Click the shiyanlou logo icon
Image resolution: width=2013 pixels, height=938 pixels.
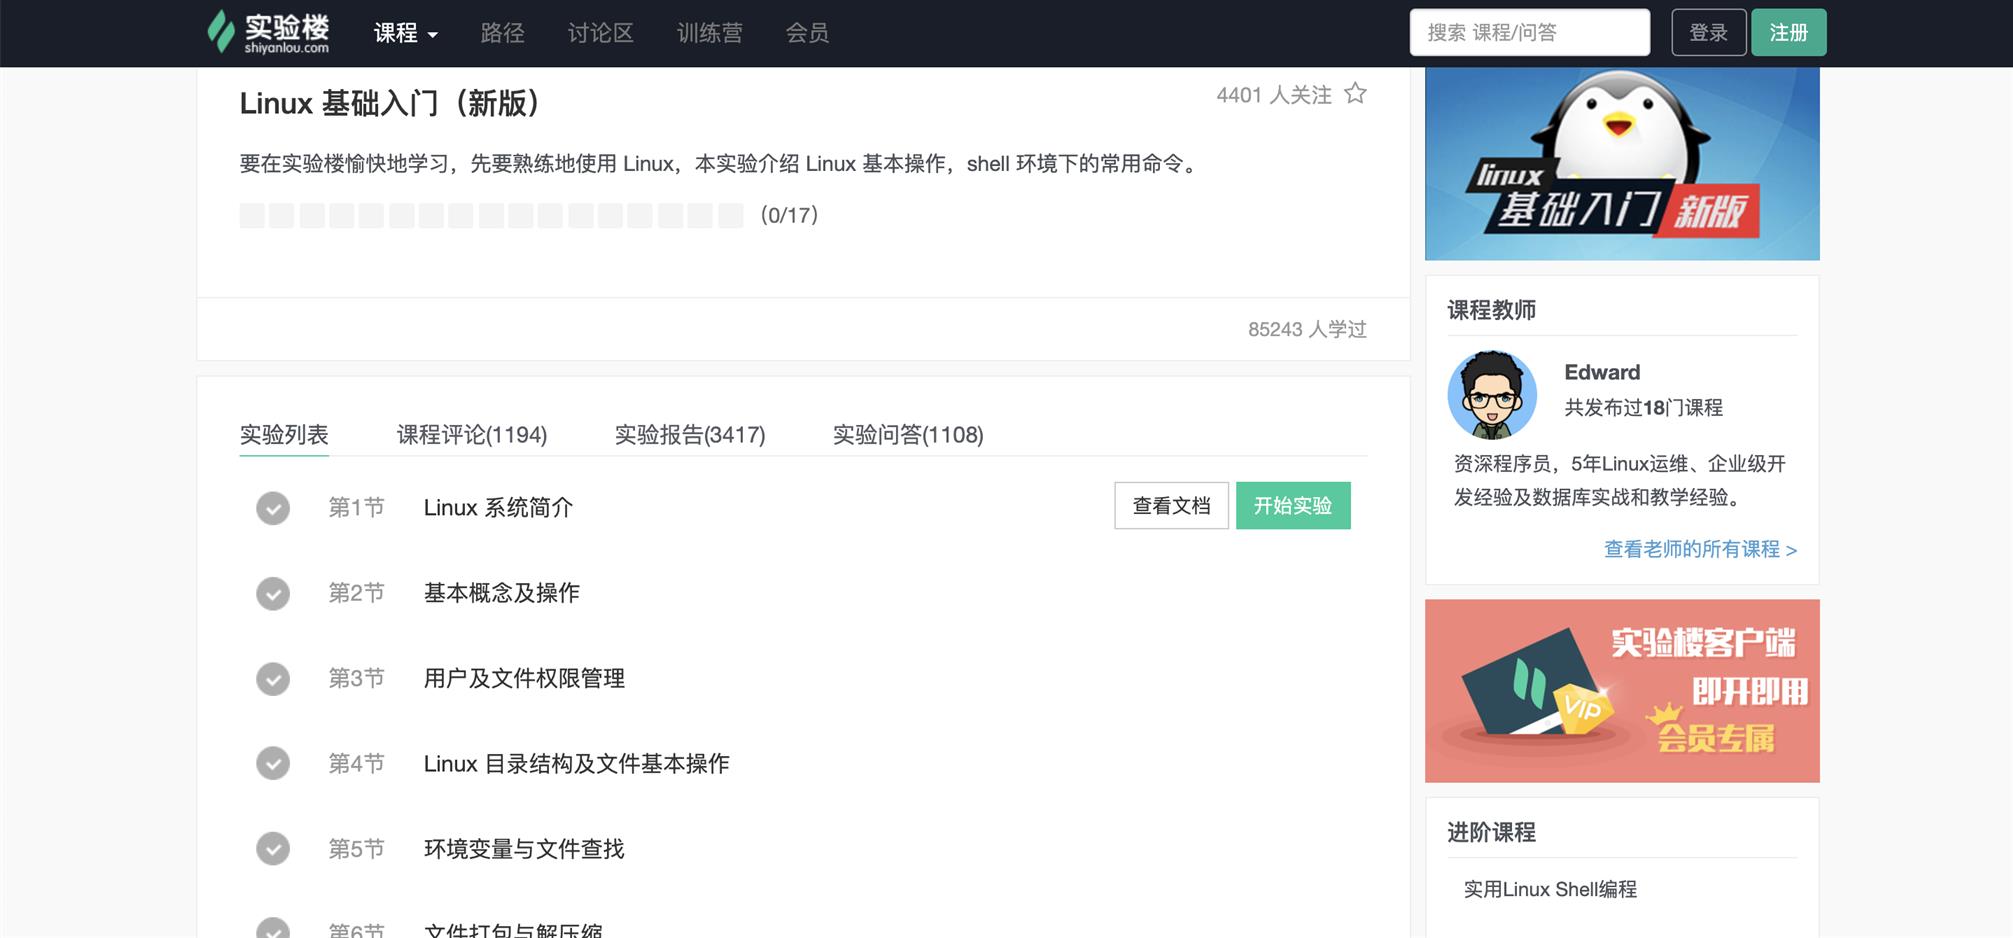coord(221,31)
